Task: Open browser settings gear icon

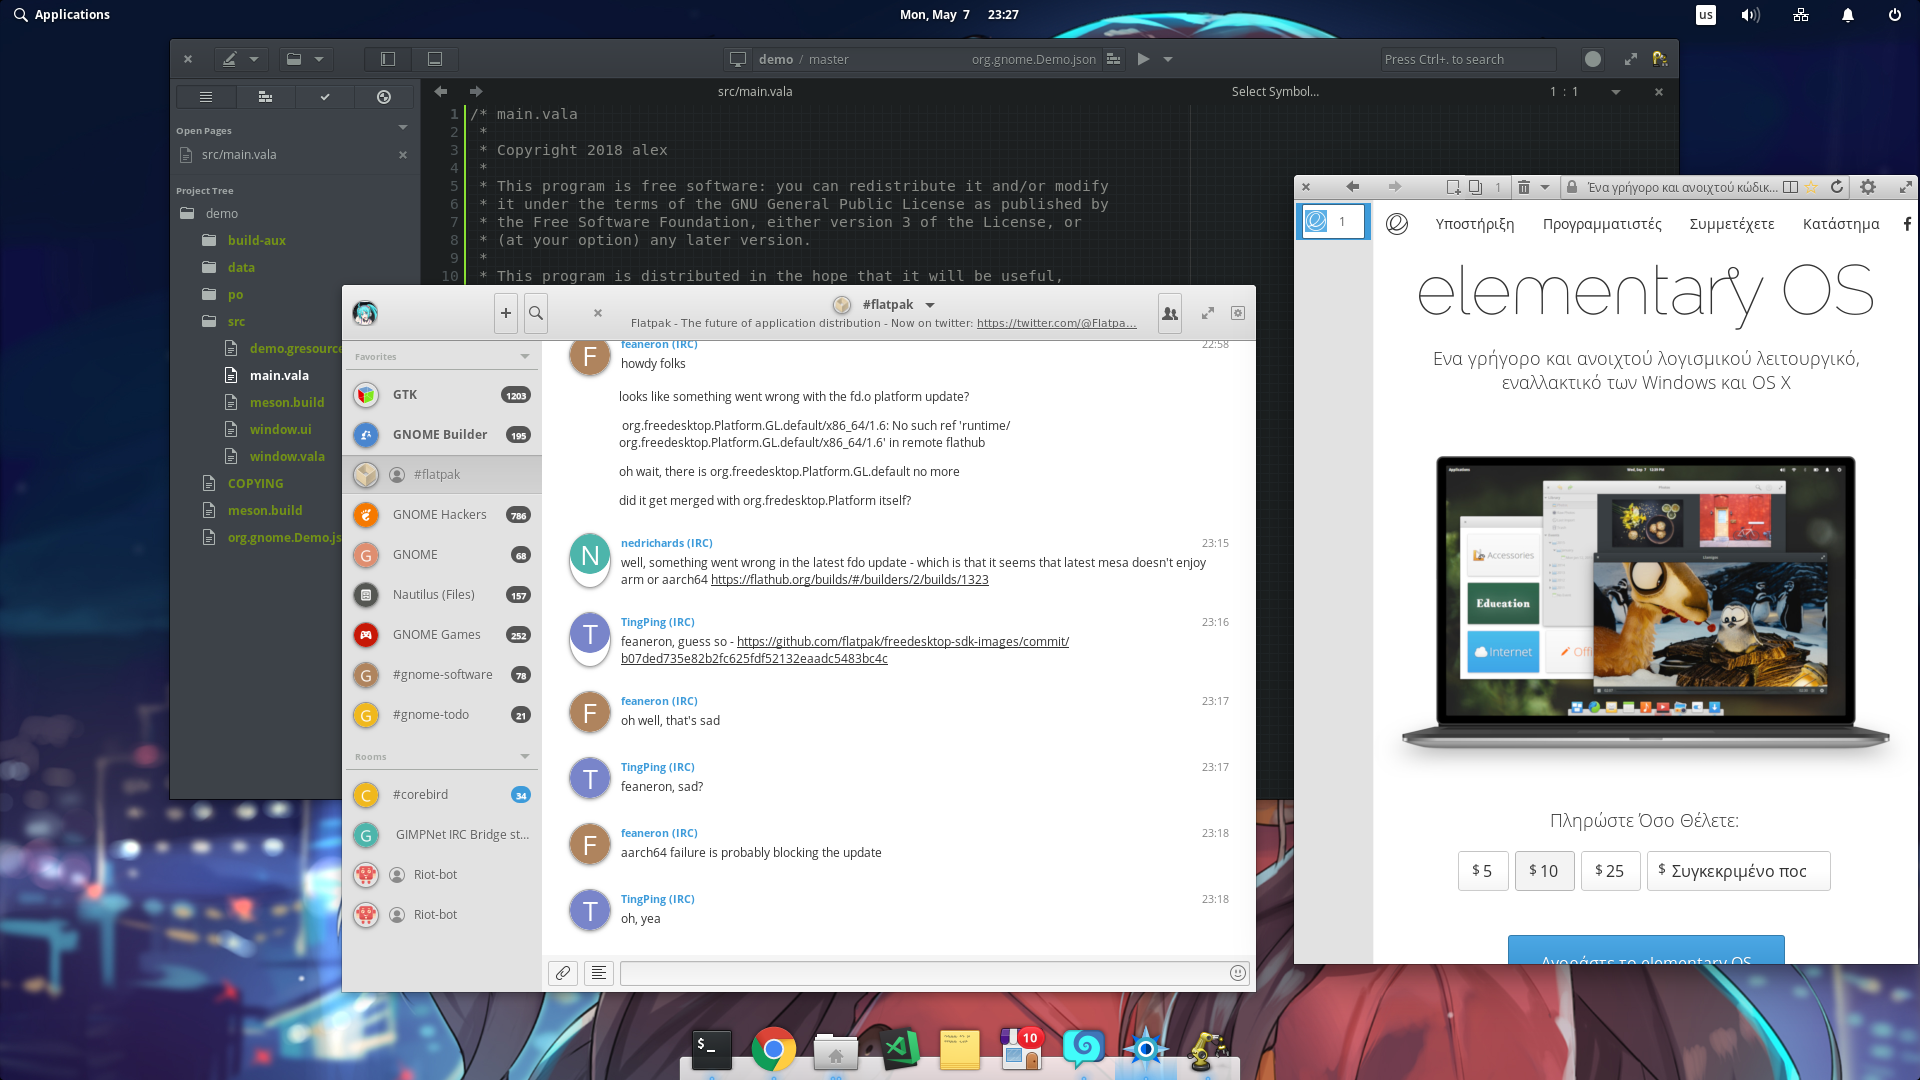Action: 1868,187
